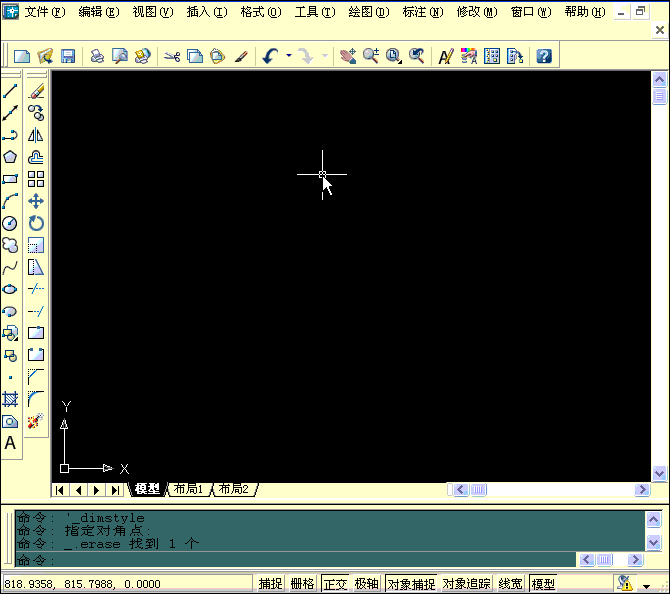Select the Hatch tool

(x=10, y=399)
